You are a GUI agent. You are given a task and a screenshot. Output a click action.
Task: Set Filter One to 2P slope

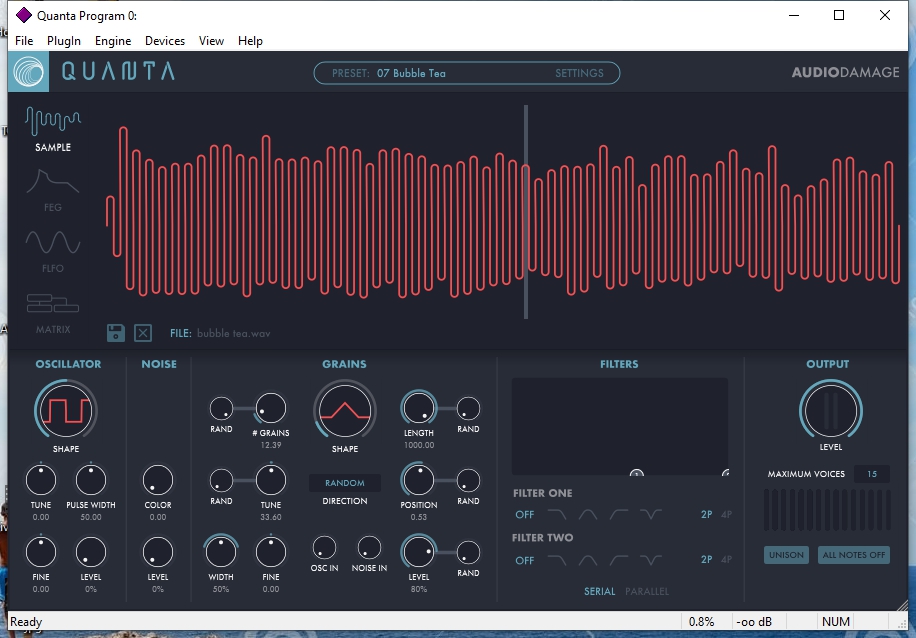(706, 514)
